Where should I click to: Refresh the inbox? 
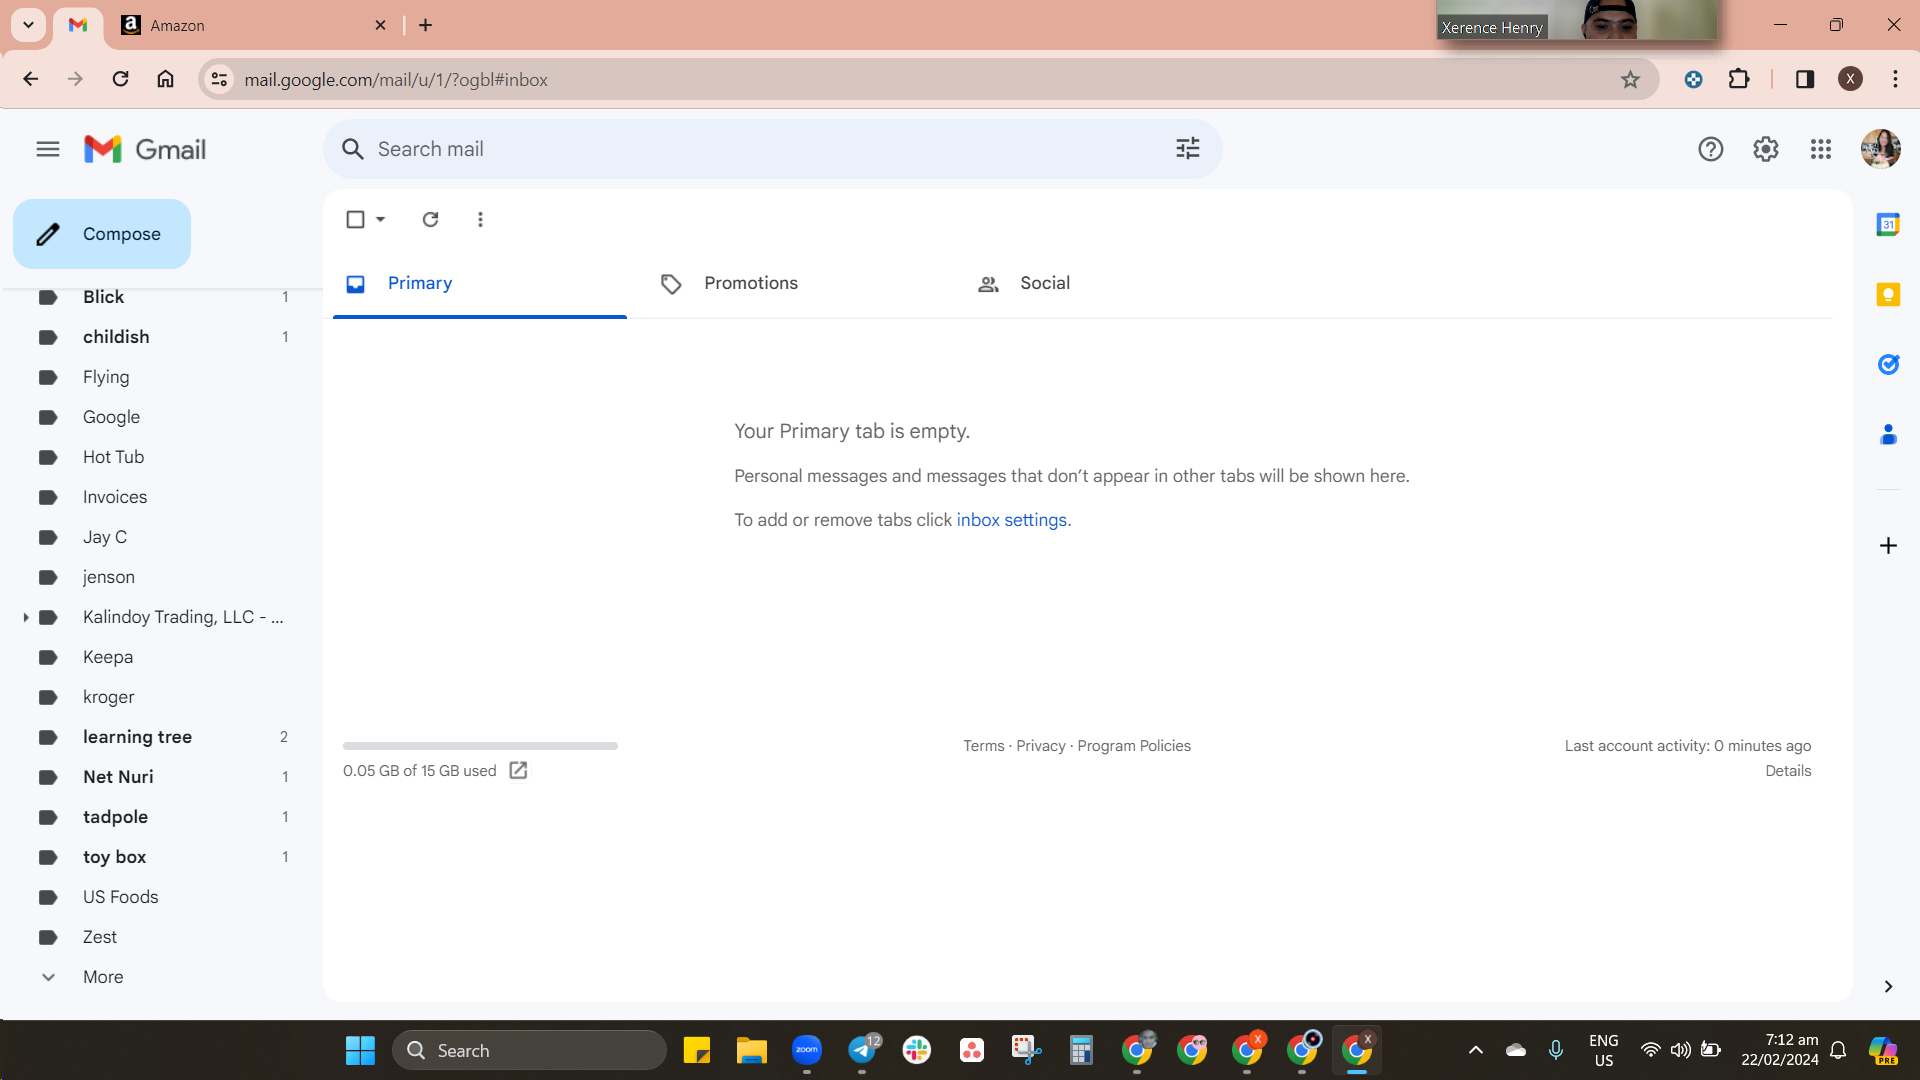tap(430, 219)
